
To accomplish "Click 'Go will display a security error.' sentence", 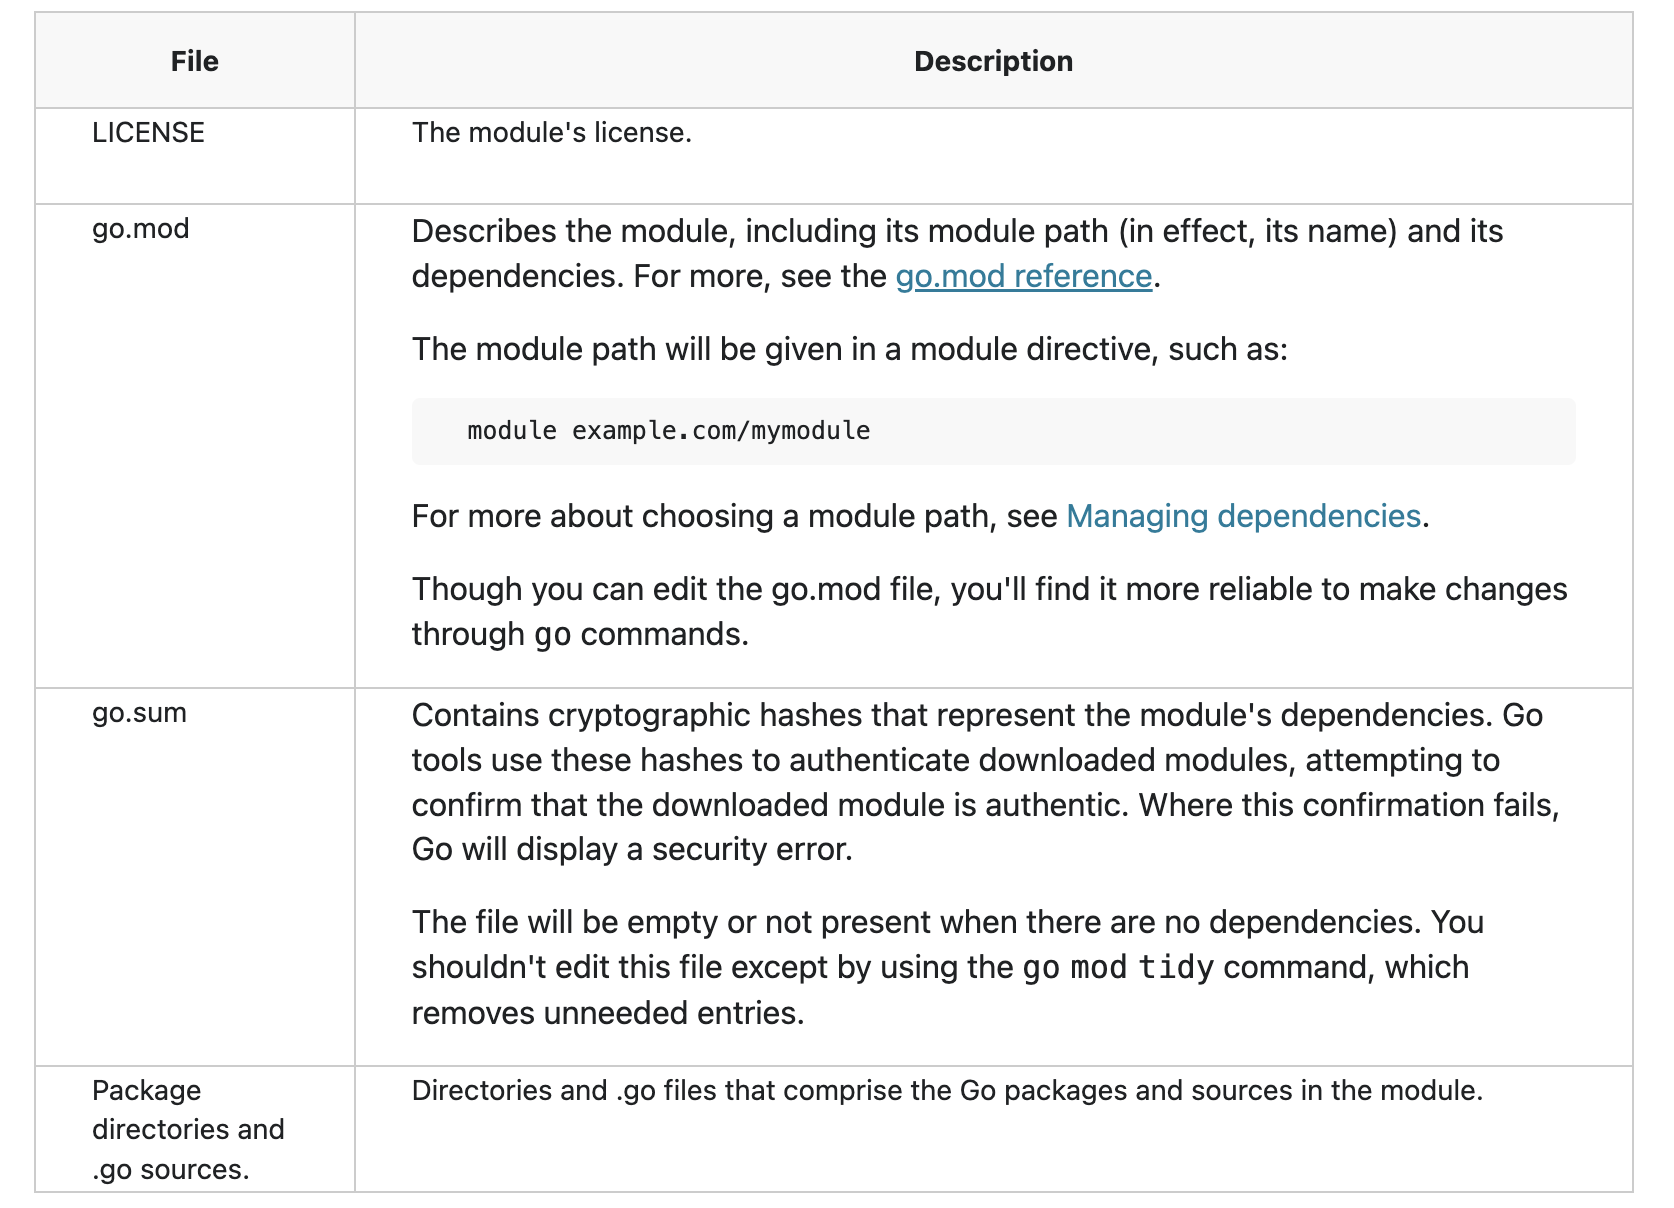I will pyautogui.click(x=632, y=849).
